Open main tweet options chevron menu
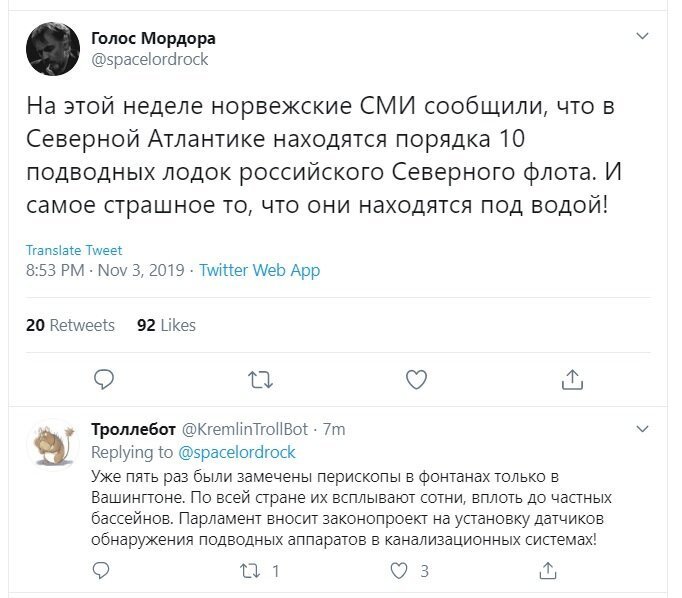 click(x=642, y=36)
